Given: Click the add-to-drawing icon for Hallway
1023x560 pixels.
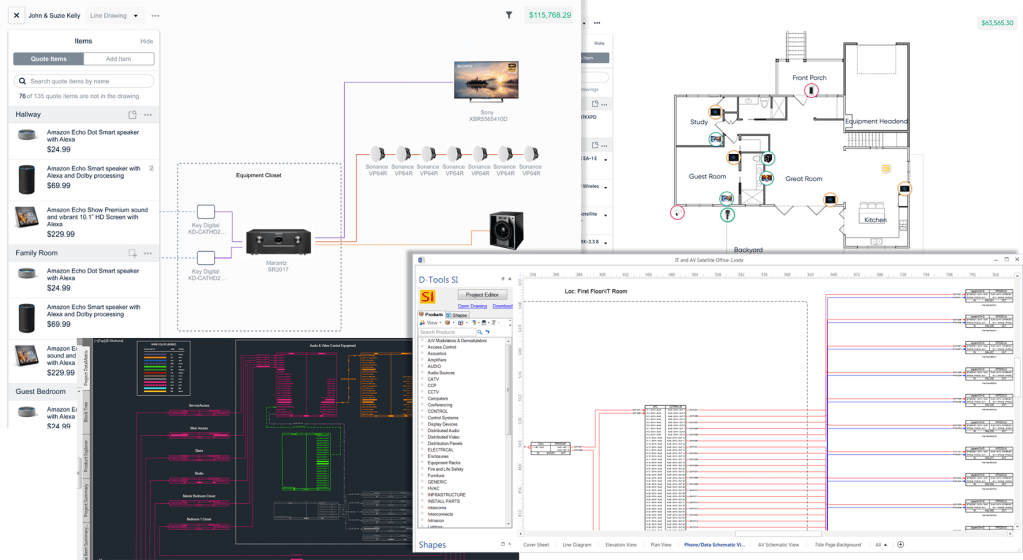Looking at the screenshot, I should [132, 115].
